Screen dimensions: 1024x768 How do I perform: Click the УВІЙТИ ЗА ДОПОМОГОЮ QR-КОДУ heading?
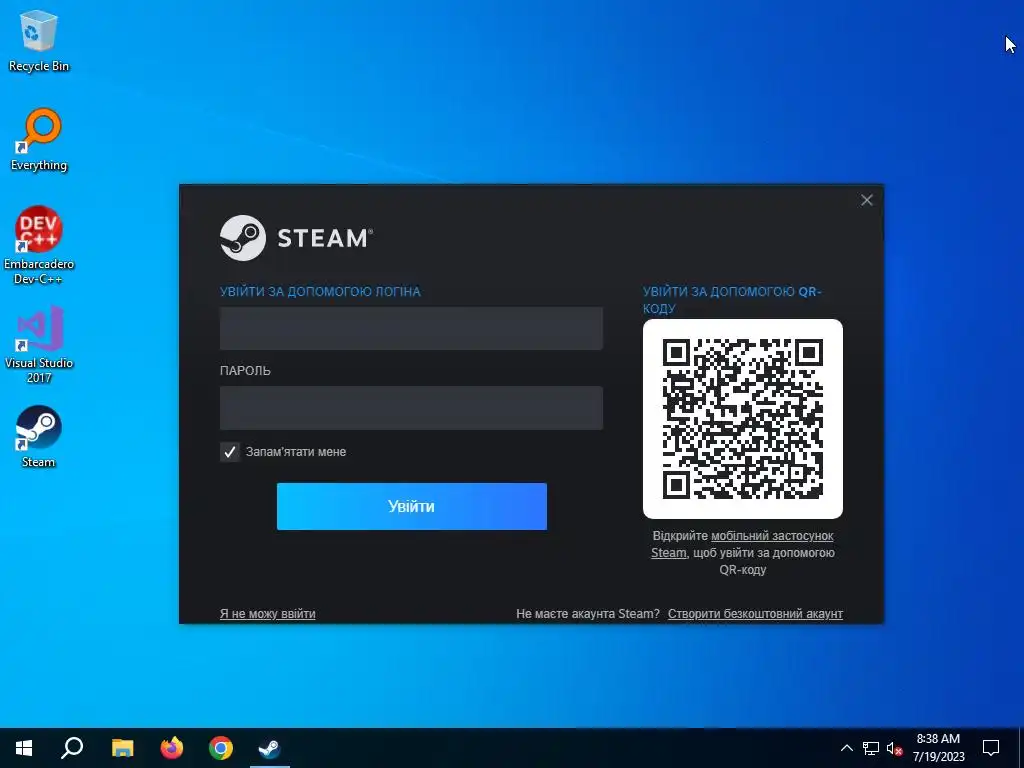[732, 300]
